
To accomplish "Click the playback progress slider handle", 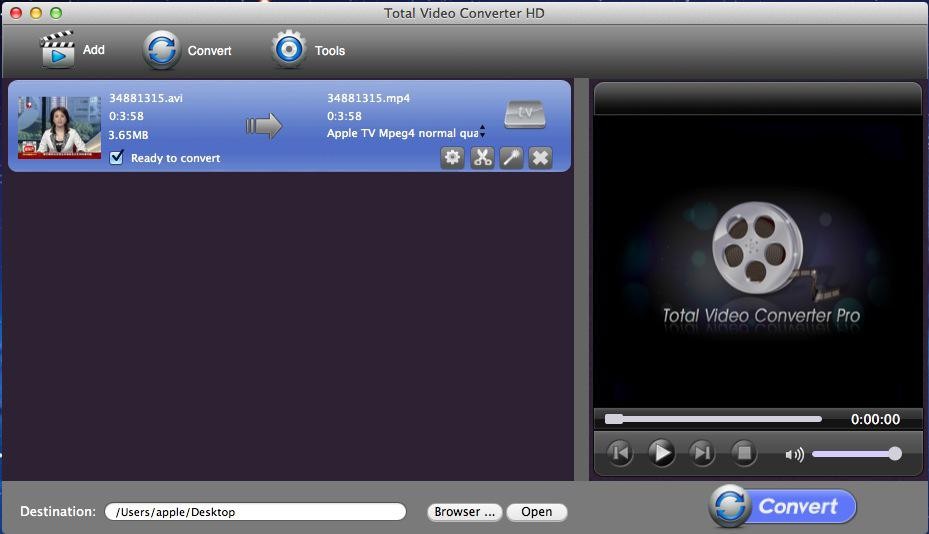I will pyautogui.click(x=614, y=419).
